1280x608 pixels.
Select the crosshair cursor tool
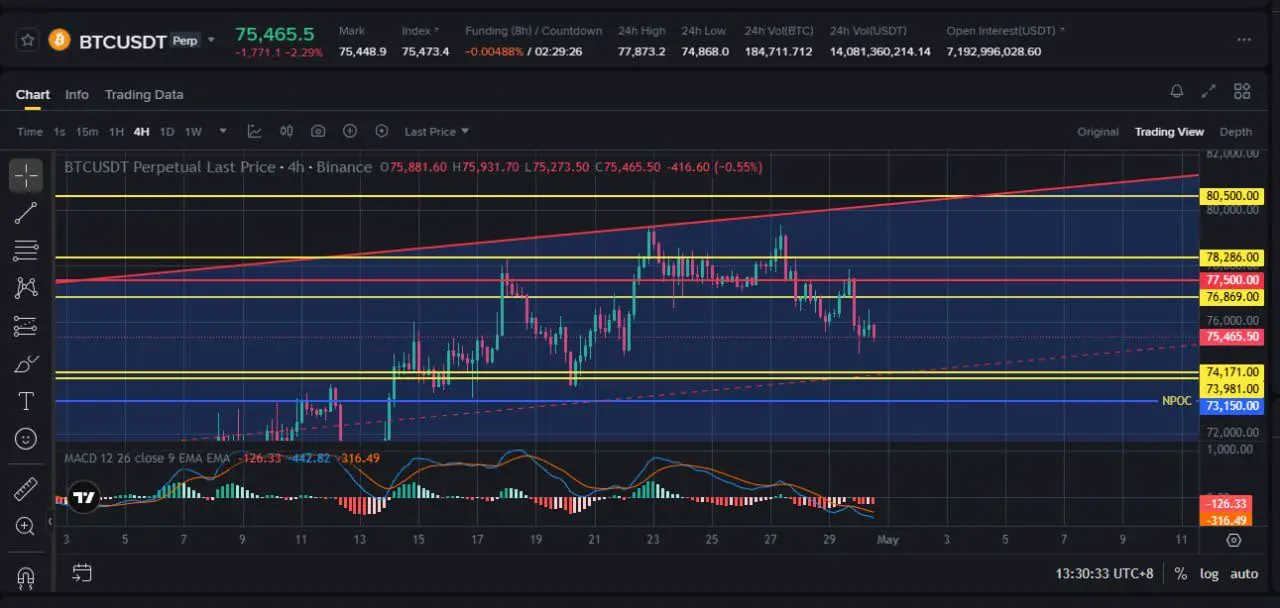pos(26,175)
